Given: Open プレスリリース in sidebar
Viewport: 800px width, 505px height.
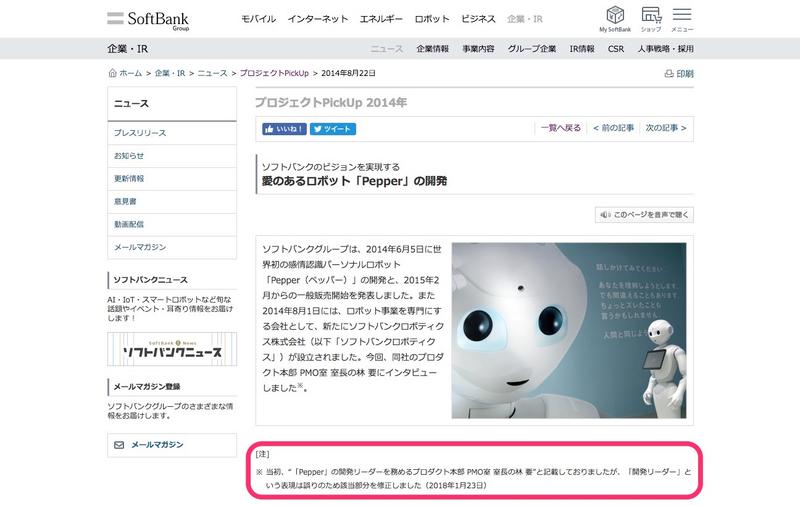Looking at the screenshot, I should [x=172, y=133].
